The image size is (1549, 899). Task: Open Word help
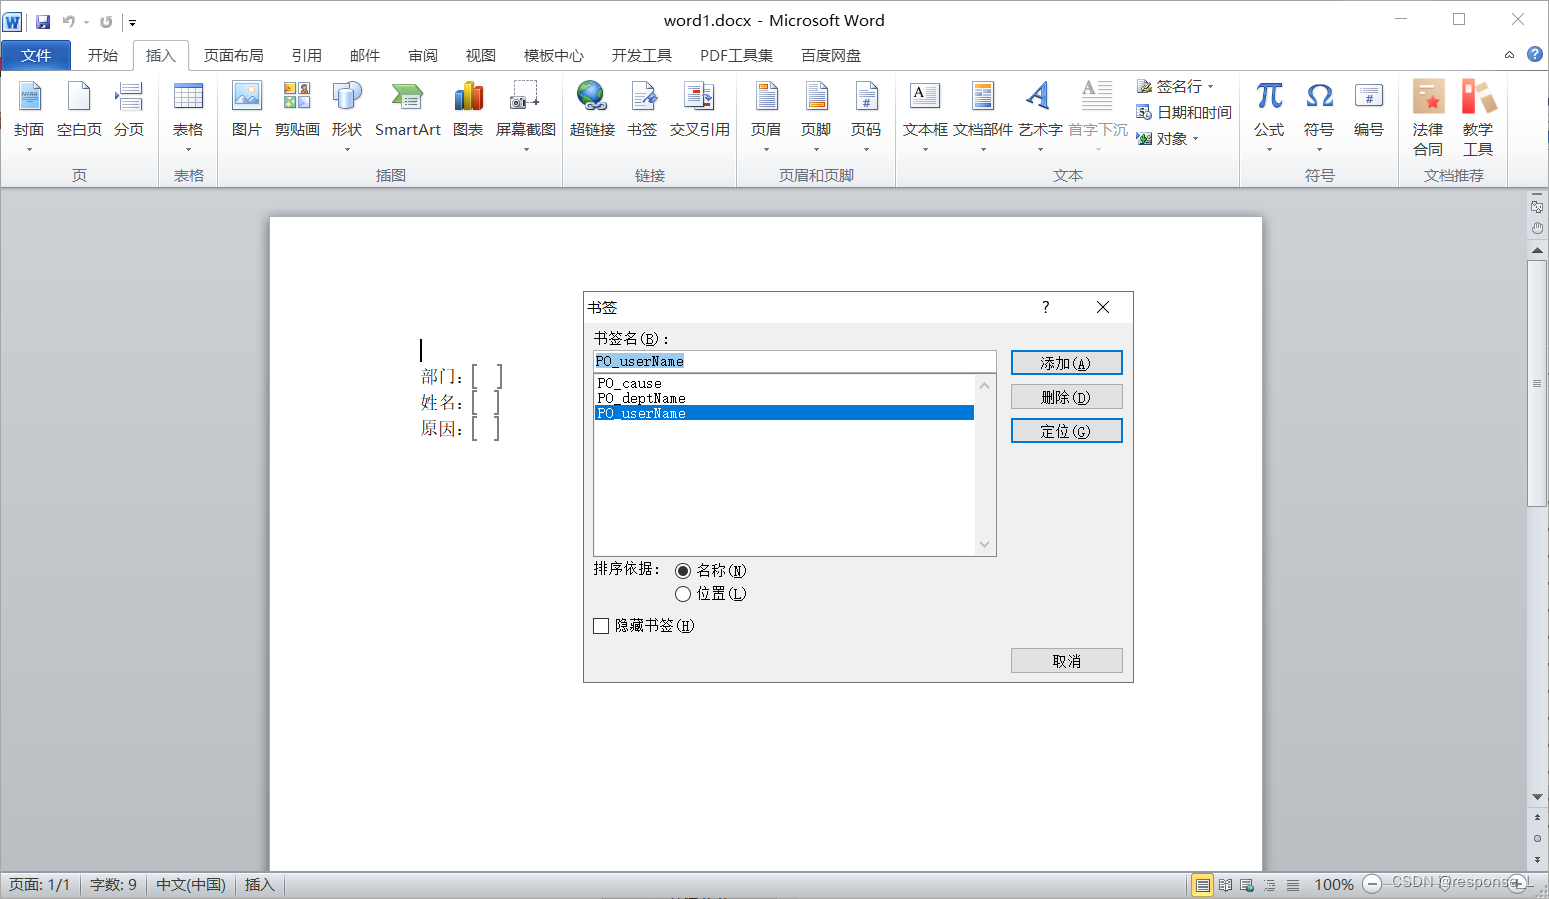coord(1535,54)
